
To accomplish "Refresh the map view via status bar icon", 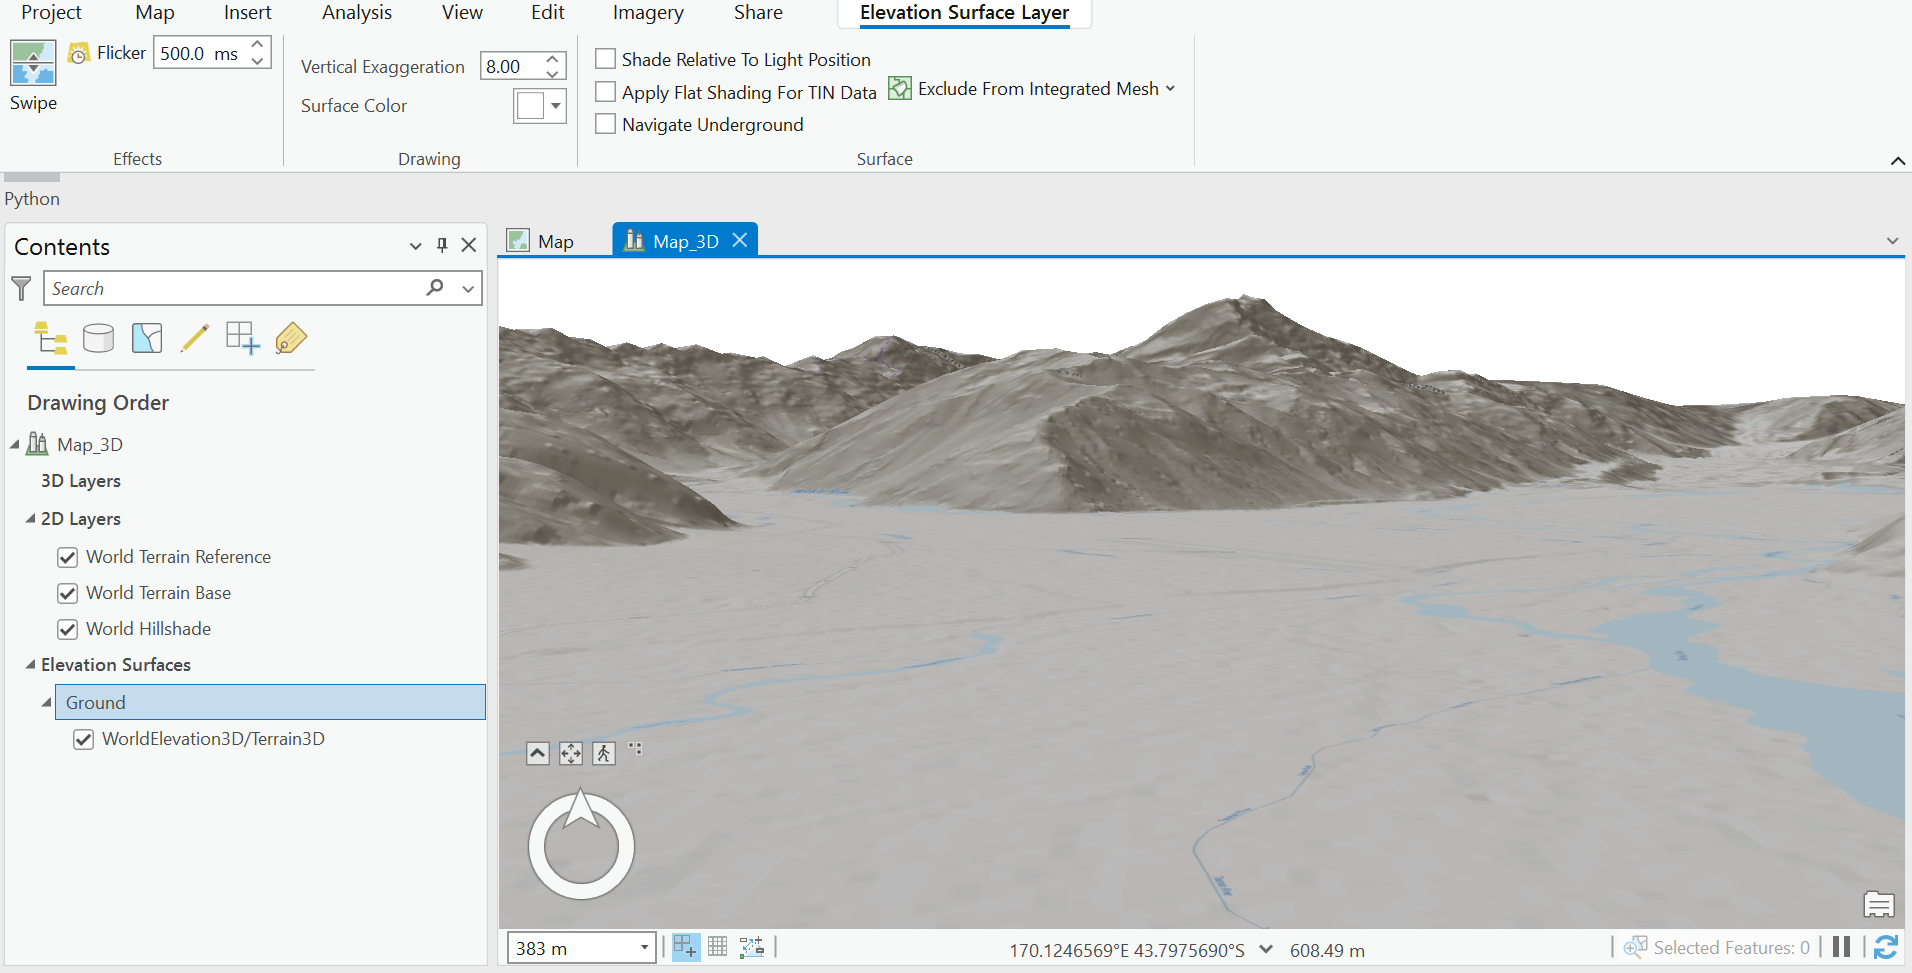I will coord(1888,947).
